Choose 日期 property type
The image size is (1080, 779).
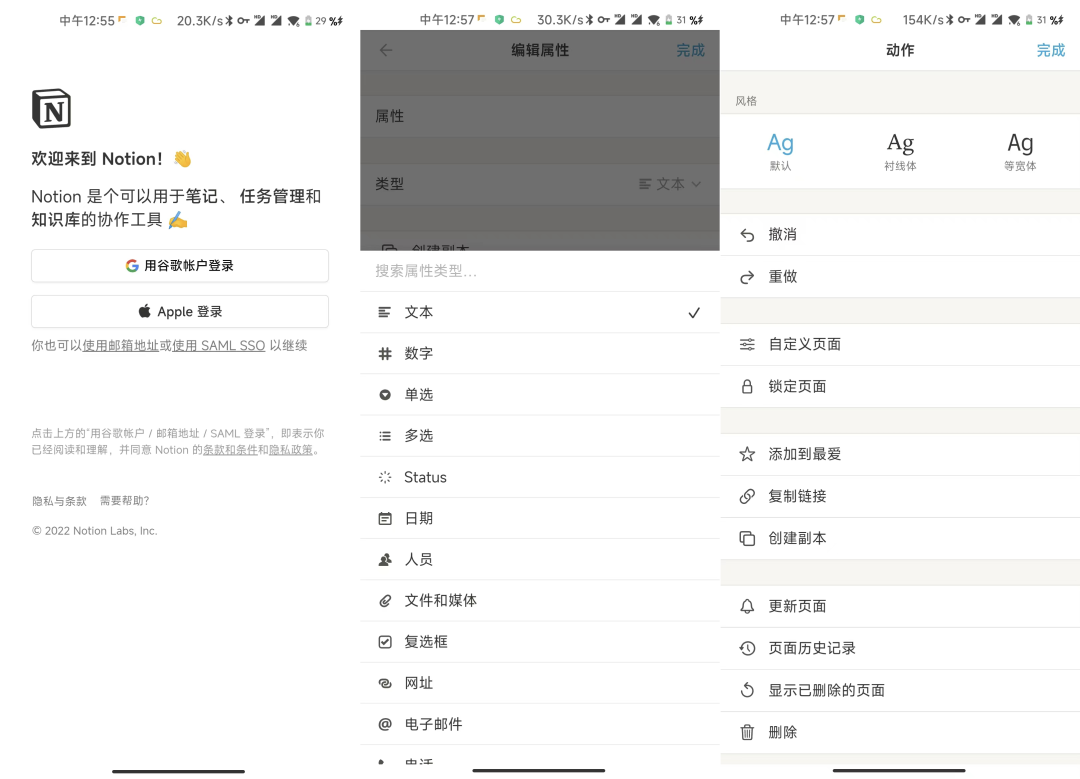tap(540, 519)
